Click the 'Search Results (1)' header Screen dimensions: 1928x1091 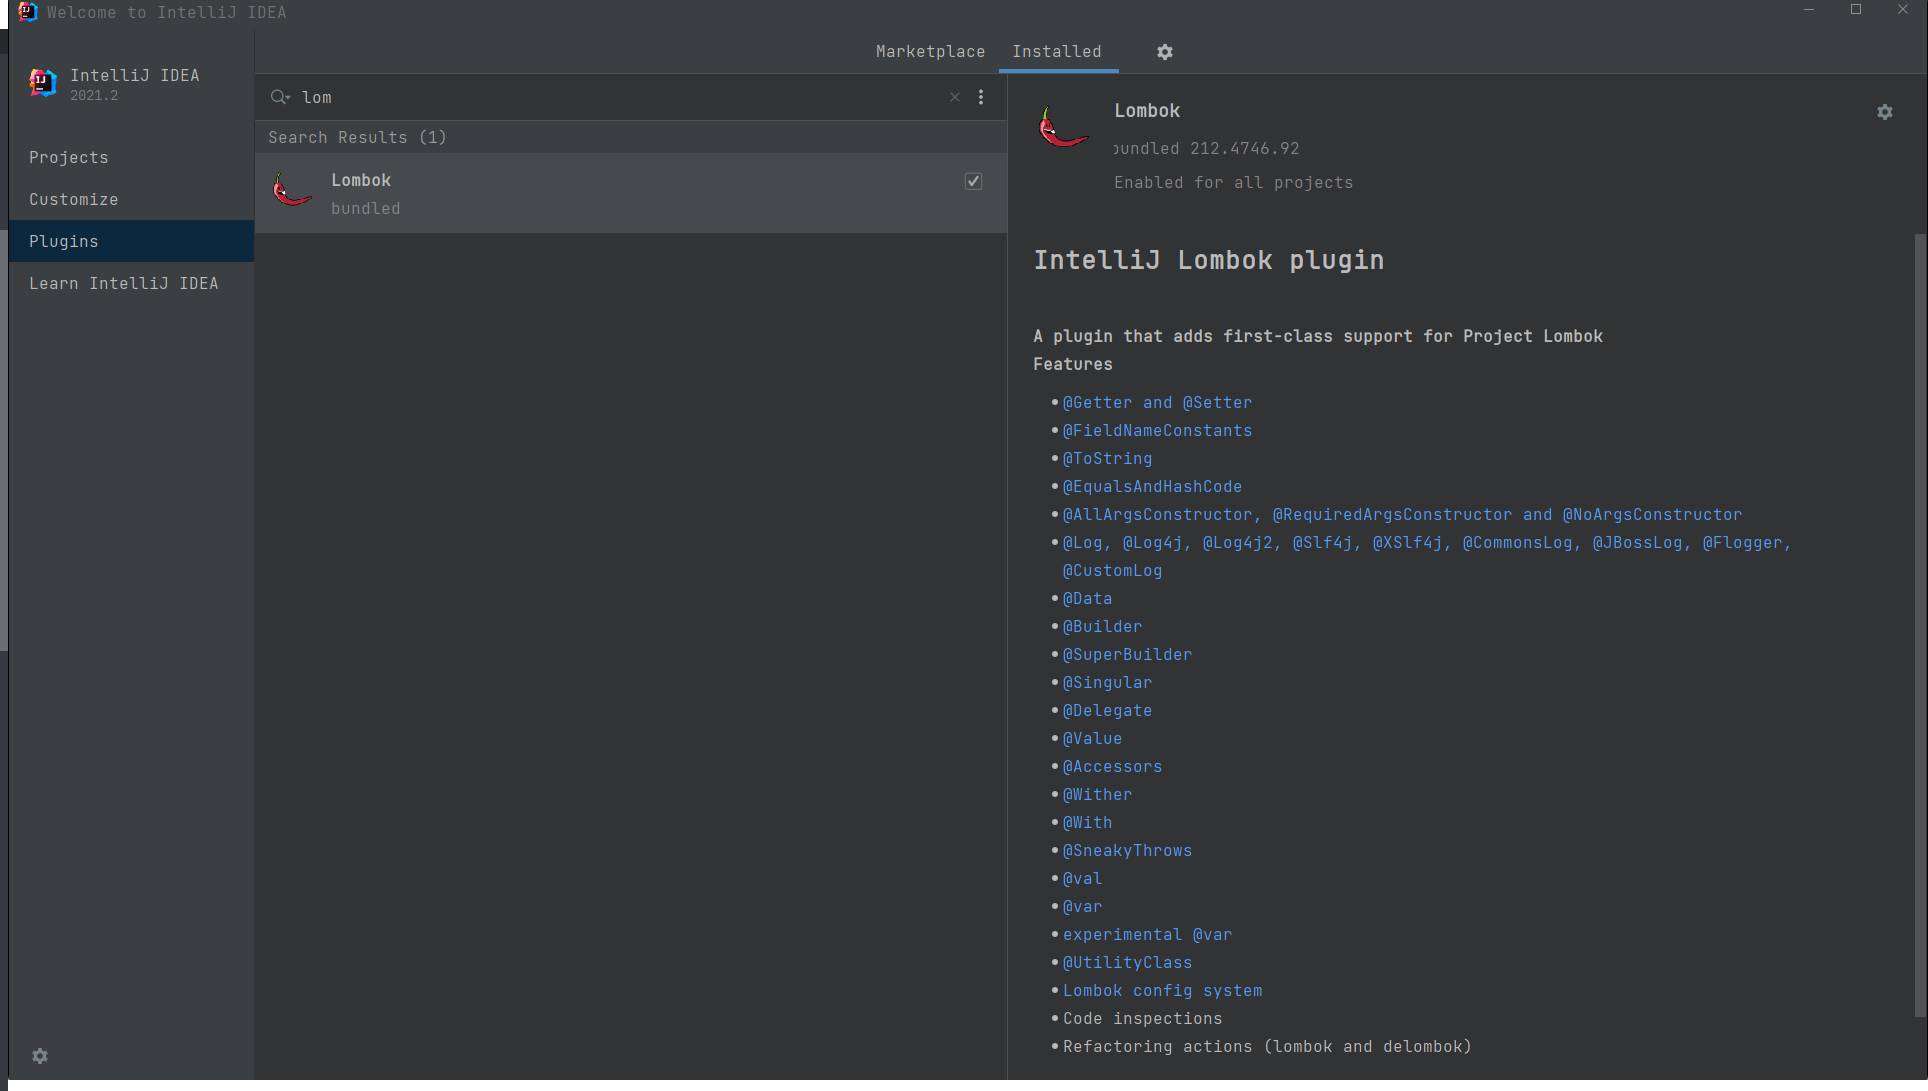tap(357, 138)
